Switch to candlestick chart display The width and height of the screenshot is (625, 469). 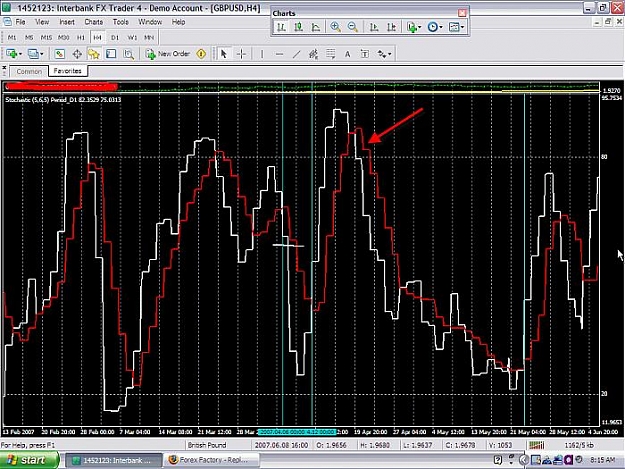(299, 27)
